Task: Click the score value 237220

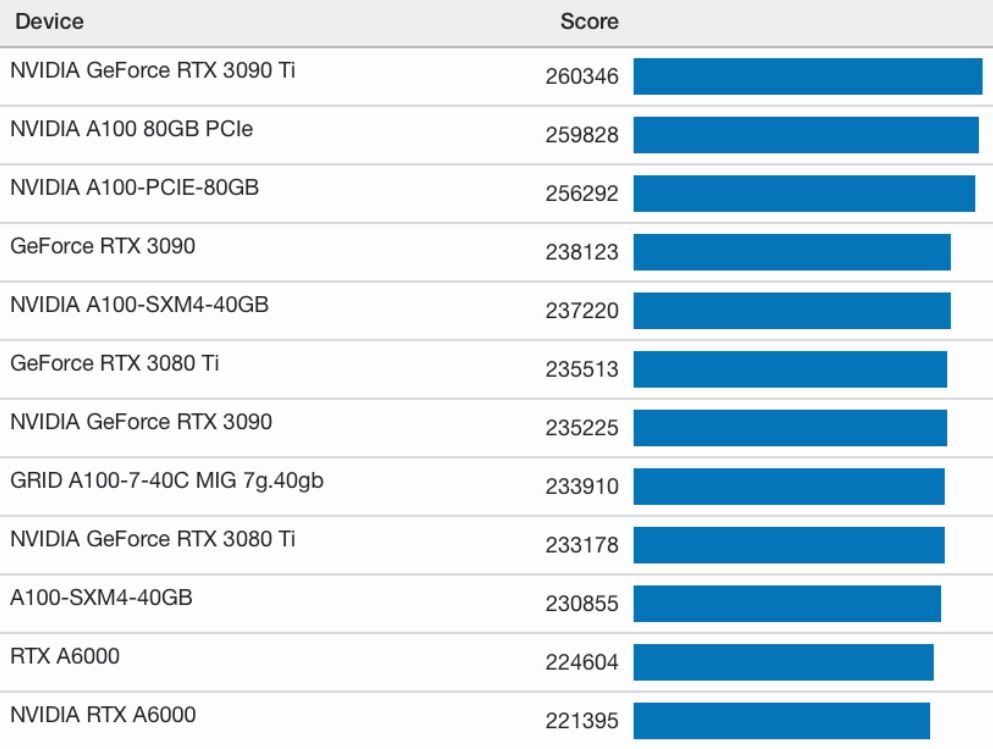Action: pos(581,311)
